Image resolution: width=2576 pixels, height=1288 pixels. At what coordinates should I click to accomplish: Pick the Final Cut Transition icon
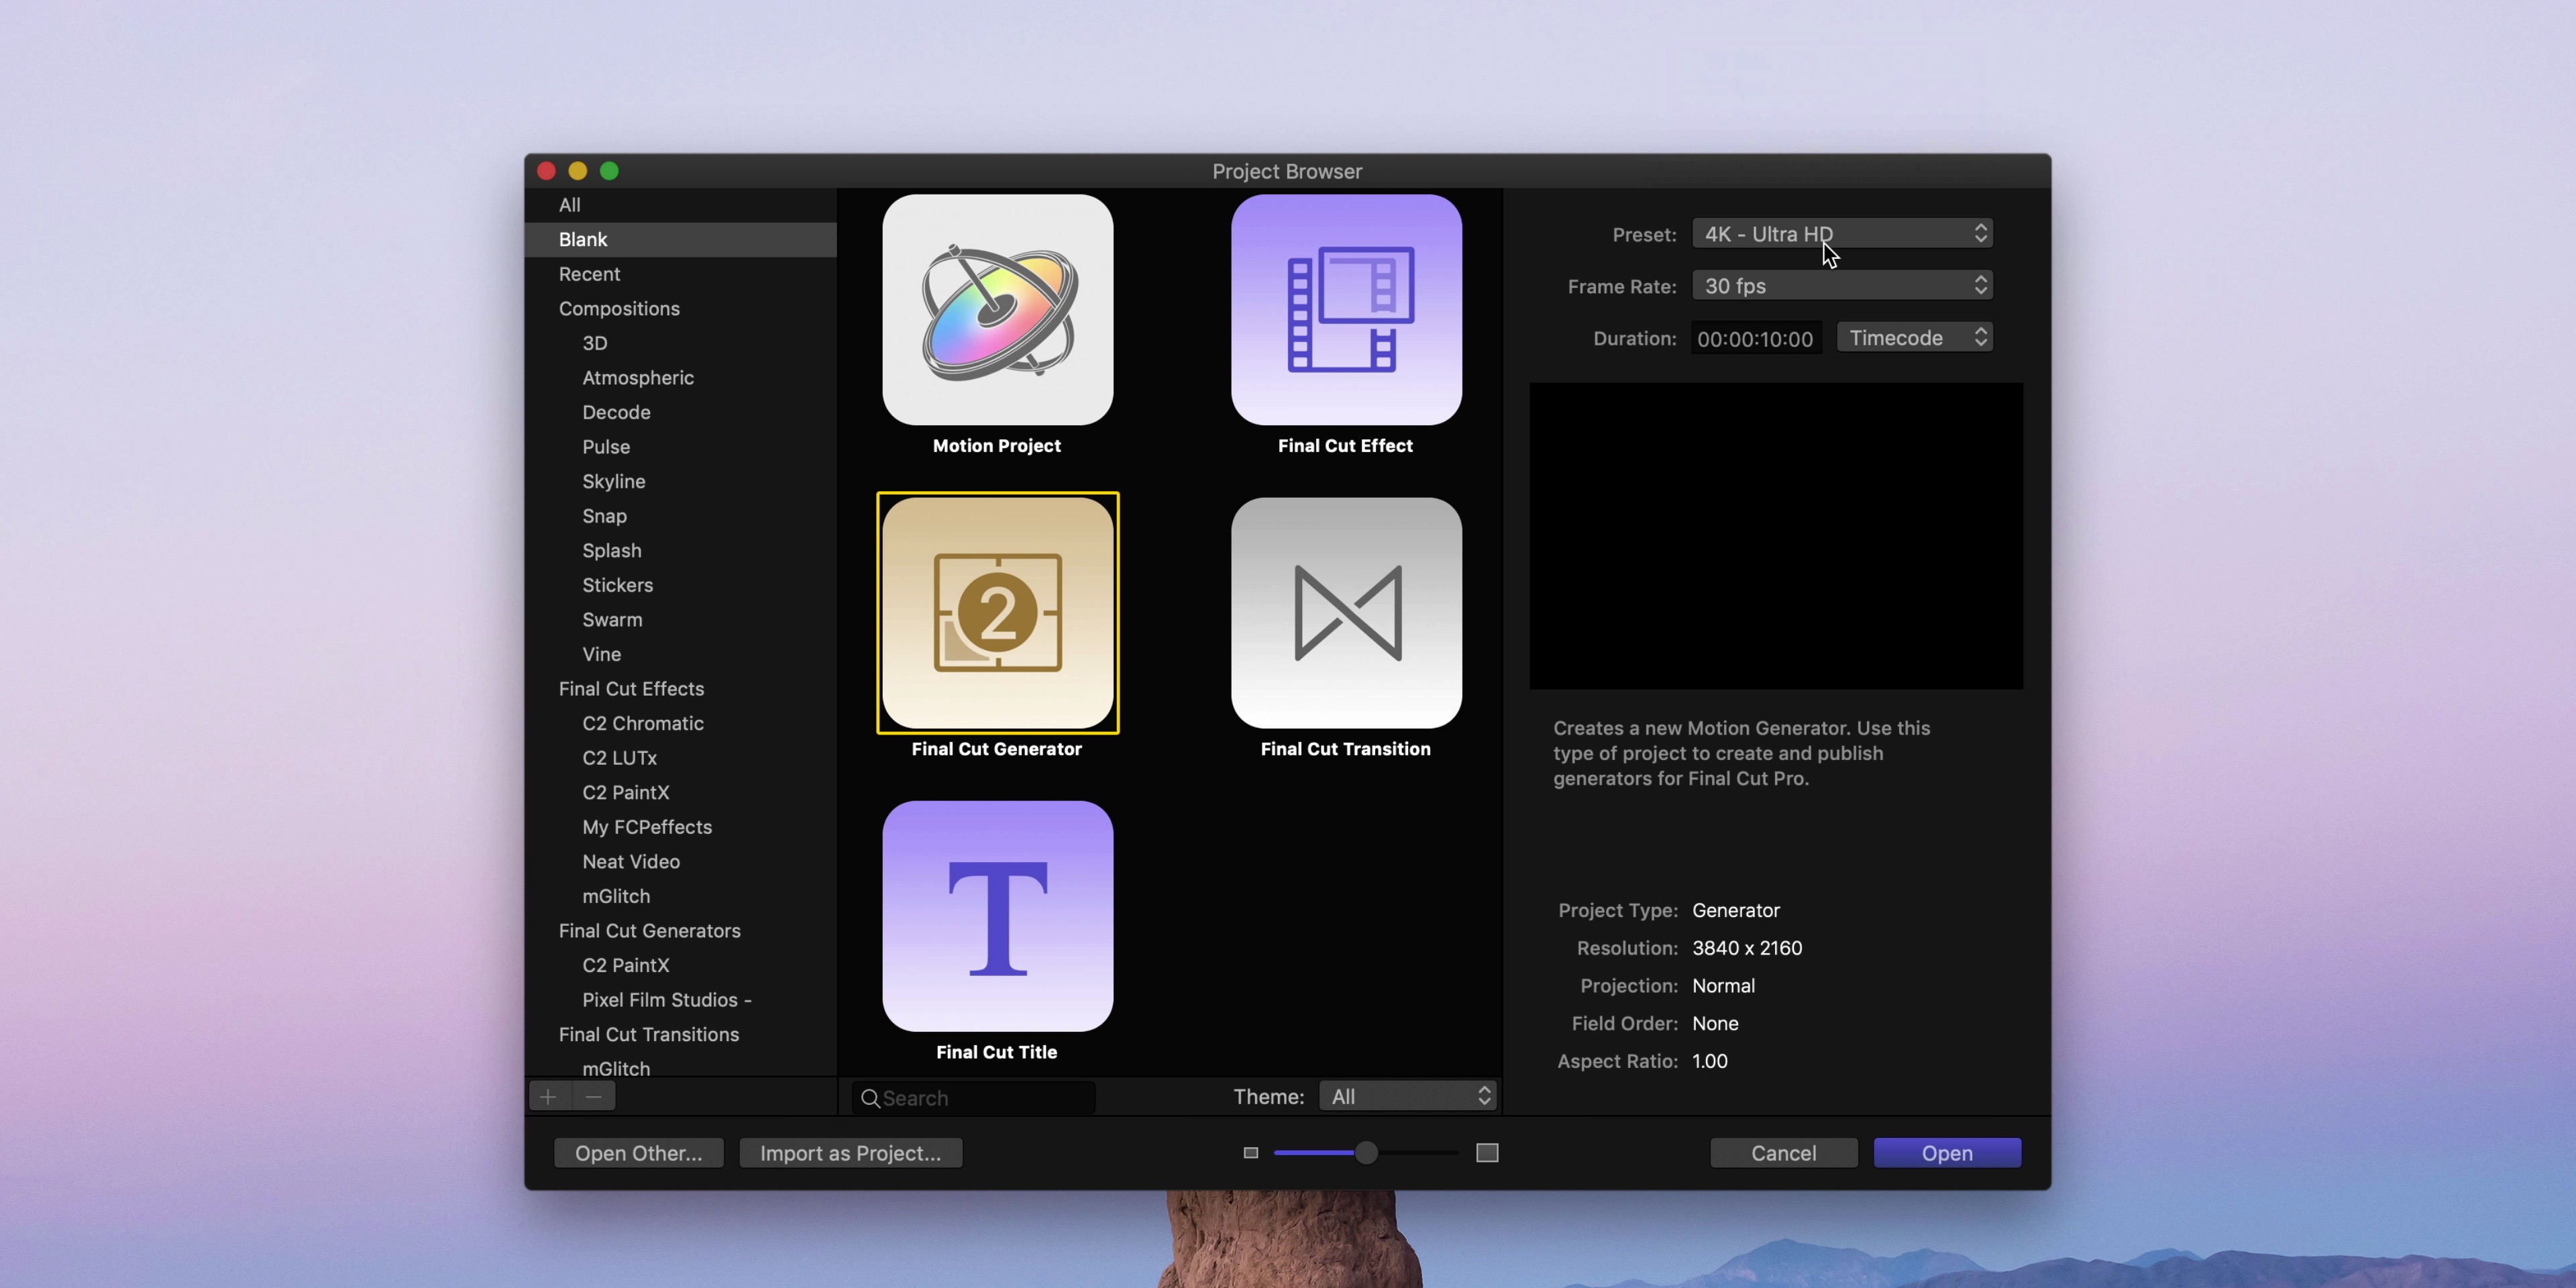(1345, 613)
